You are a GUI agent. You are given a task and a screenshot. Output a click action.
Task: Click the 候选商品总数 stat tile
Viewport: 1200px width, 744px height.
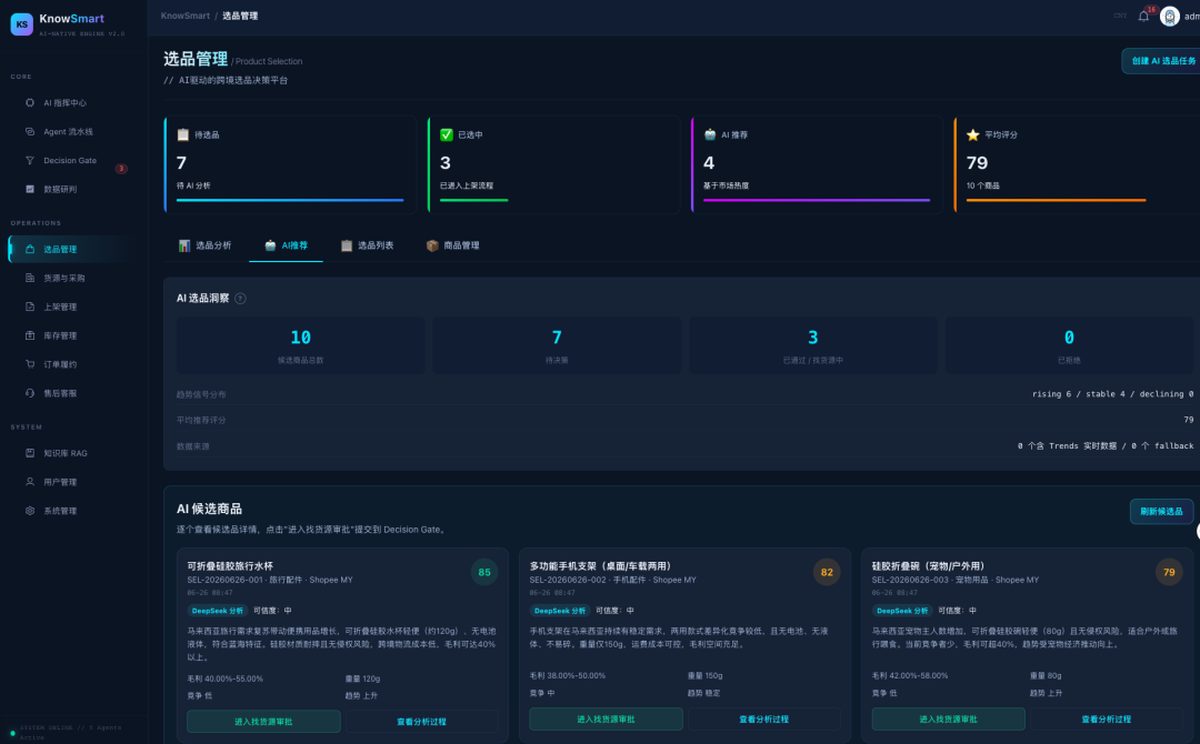(x=301, y=346)
